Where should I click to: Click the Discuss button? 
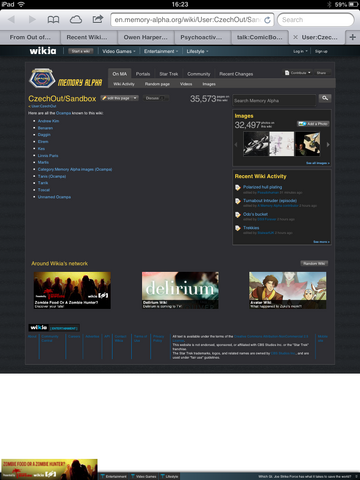point(157,98)
